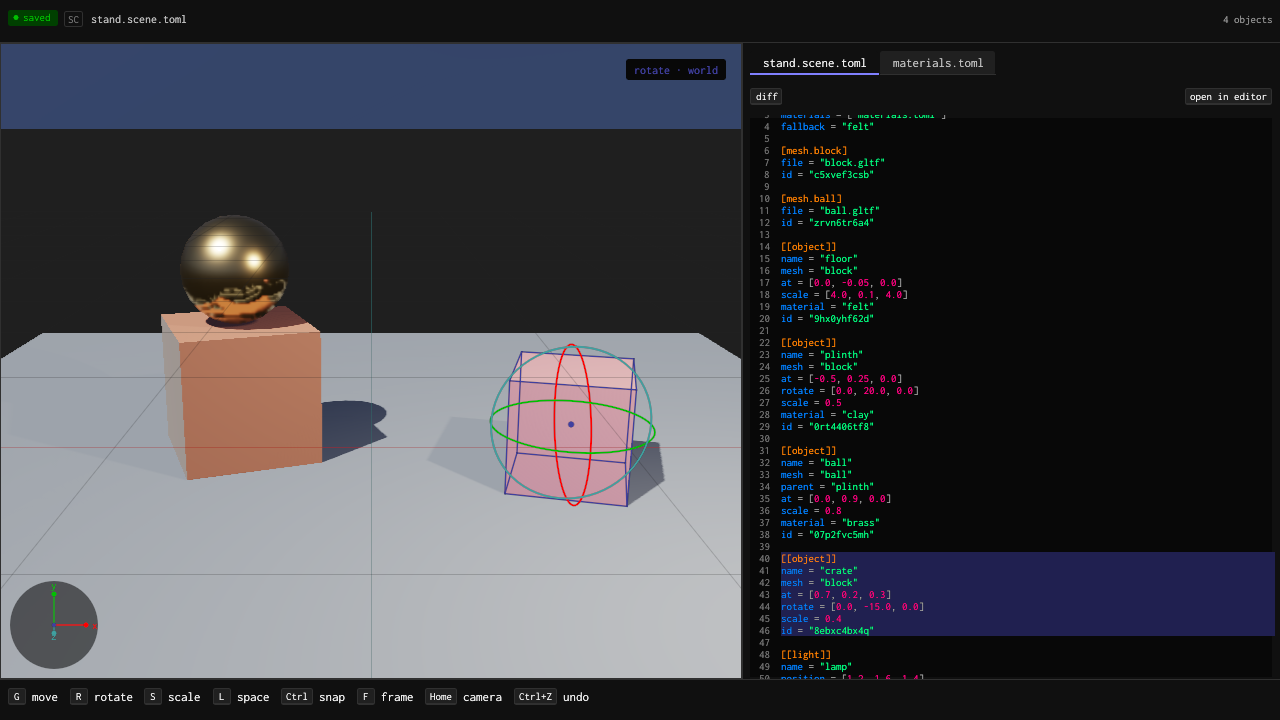
Task: Toggle the L space shortcut hint
Action: click(241, 697)
